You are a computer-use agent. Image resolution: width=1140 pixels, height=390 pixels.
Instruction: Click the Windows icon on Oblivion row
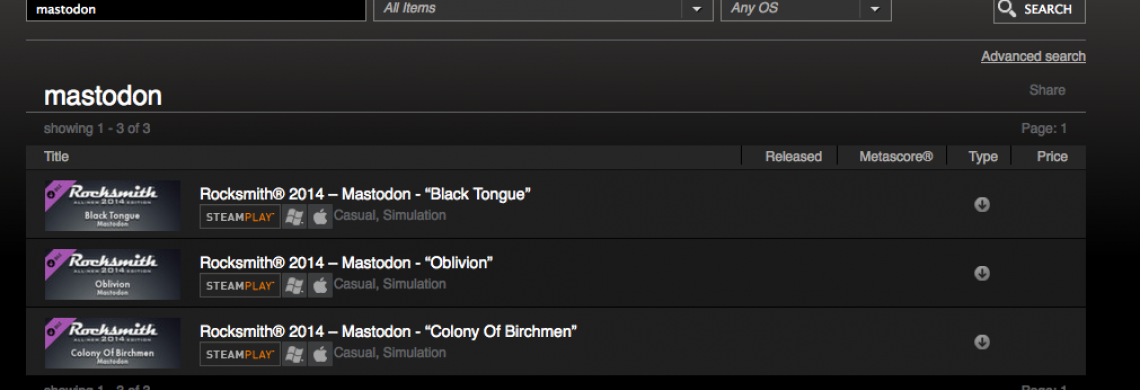294,285
